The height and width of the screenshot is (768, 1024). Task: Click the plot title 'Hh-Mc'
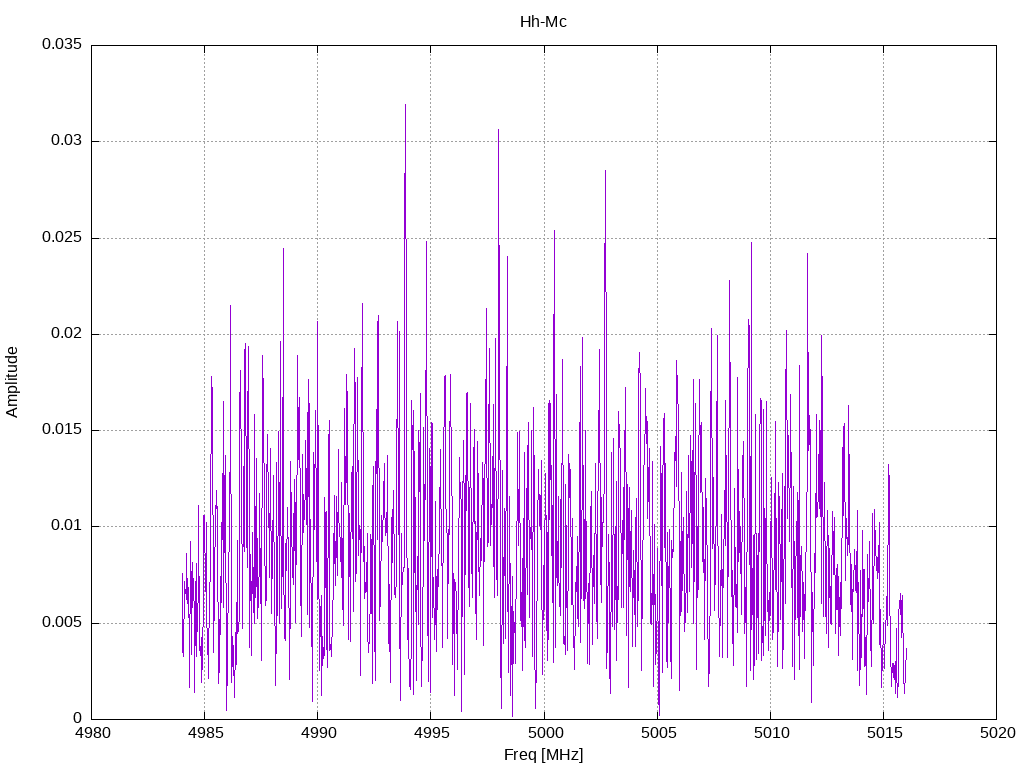pyautogui.click(x=543, y=22)
